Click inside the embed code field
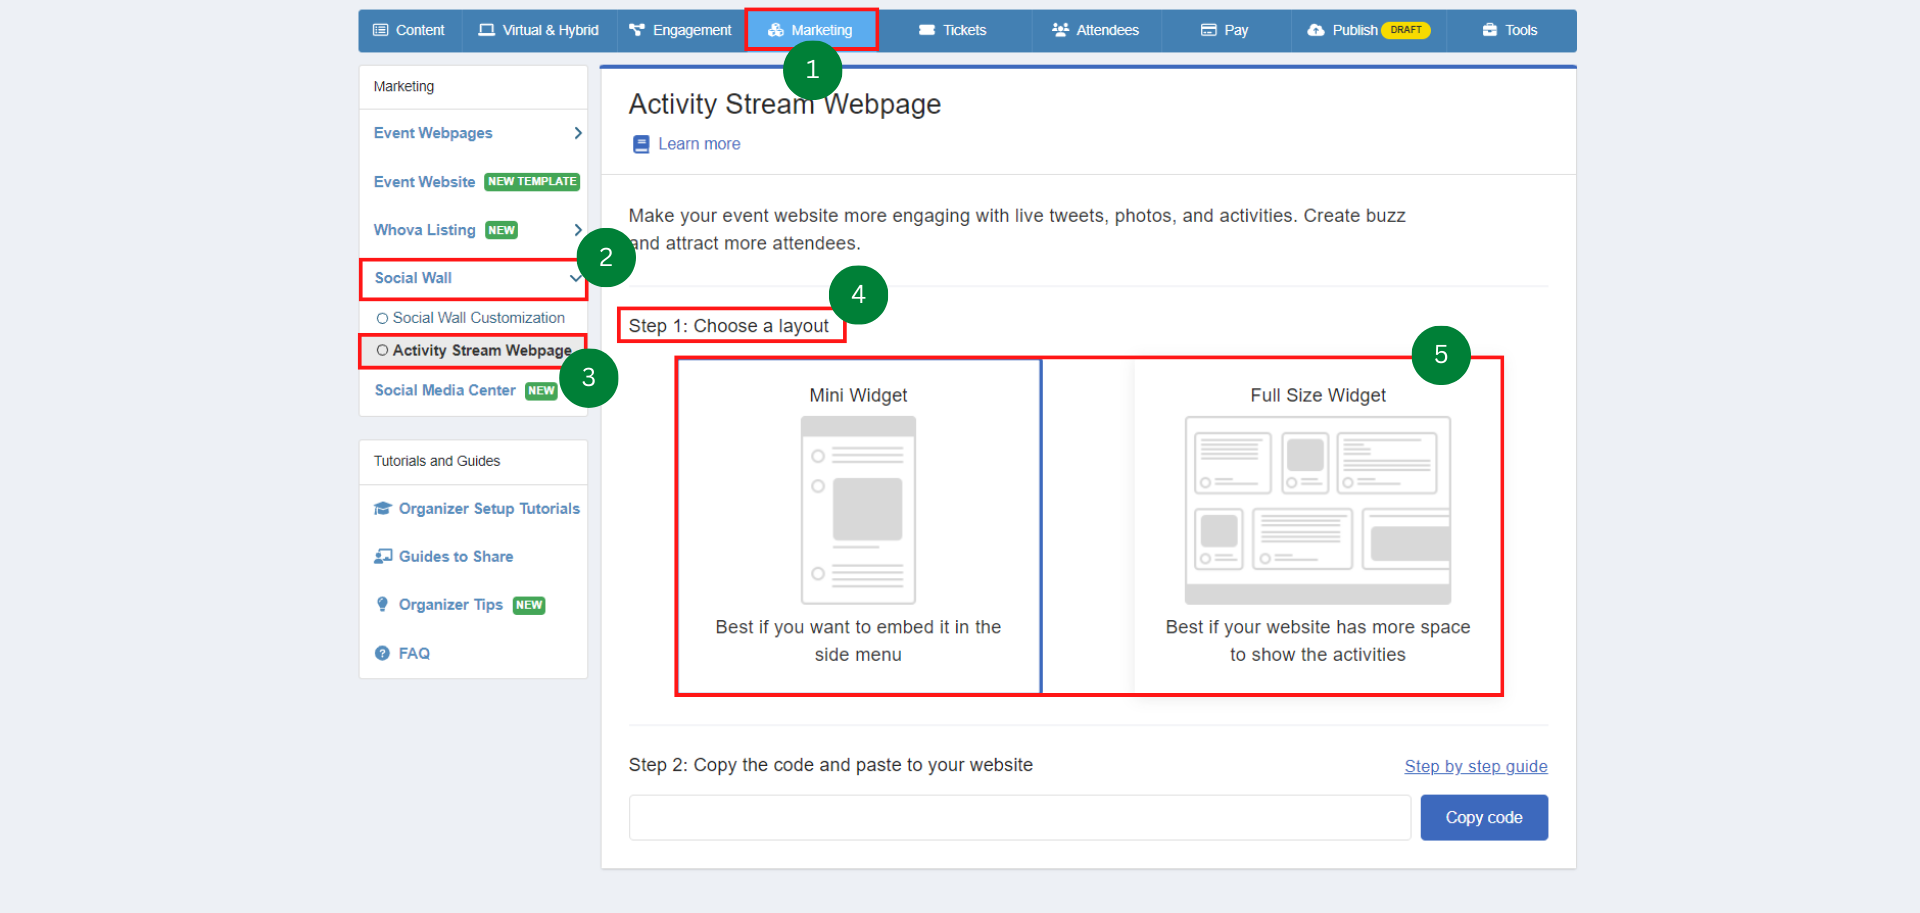This screenshot has height=913, width=1920. [x=1018, y=817]
